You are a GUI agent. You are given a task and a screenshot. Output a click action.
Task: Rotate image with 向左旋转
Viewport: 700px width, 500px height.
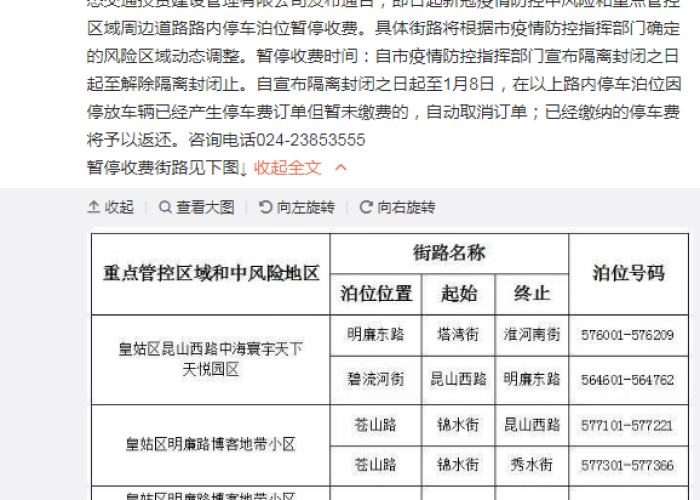(x=305, y=207)
